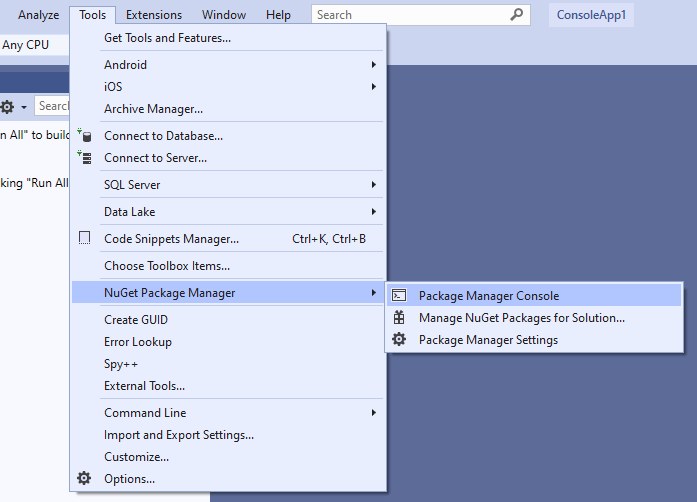Image resolution: width=697 pixels, height=502 pixels.
Task: Click the Code Snippets Manager icon
Action: pyautogui.click(x=84, y=238)
